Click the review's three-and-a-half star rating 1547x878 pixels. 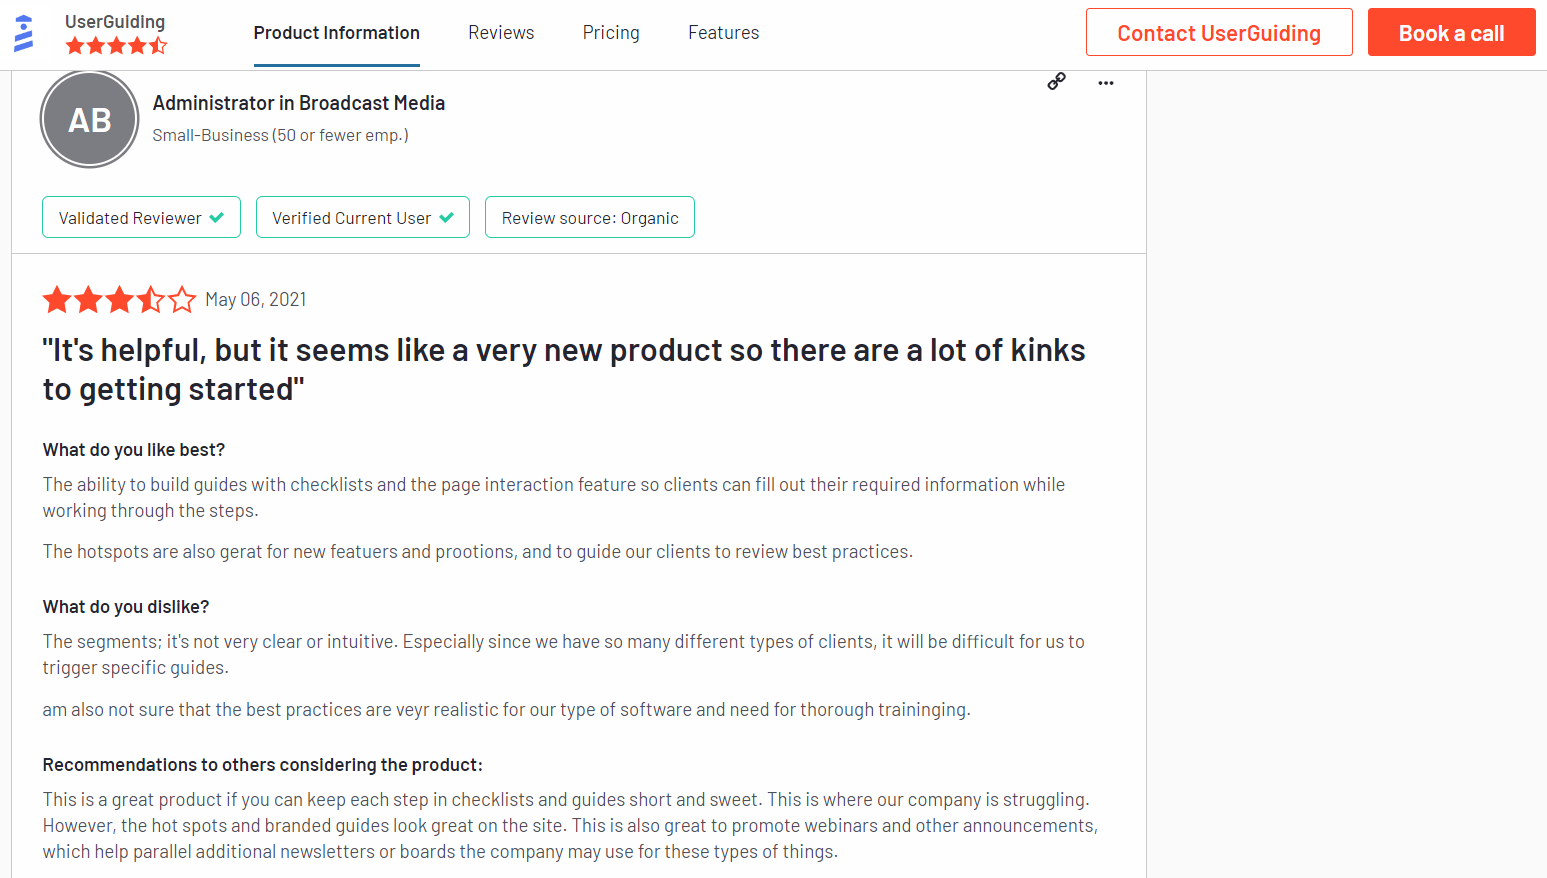pos(120,299)
